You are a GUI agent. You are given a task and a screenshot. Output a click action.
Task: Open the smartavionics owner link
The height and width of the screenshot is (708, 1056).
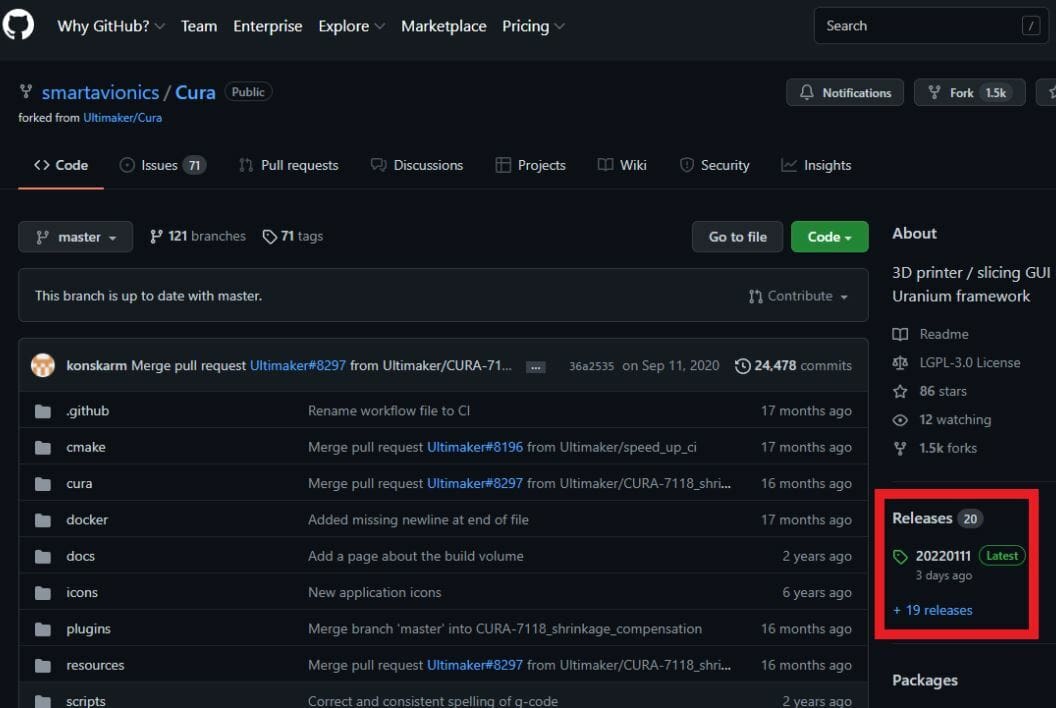(100, 92)
